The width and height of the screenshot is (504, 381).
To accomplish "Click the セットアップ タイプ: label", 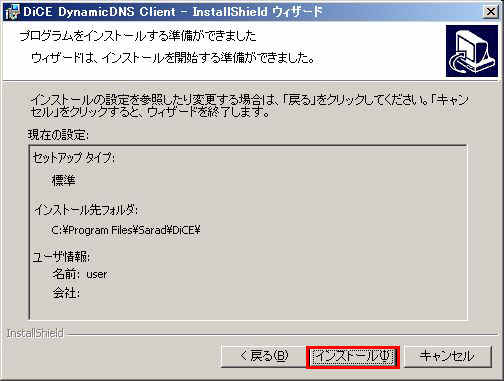I will click(x=73, y=158).
